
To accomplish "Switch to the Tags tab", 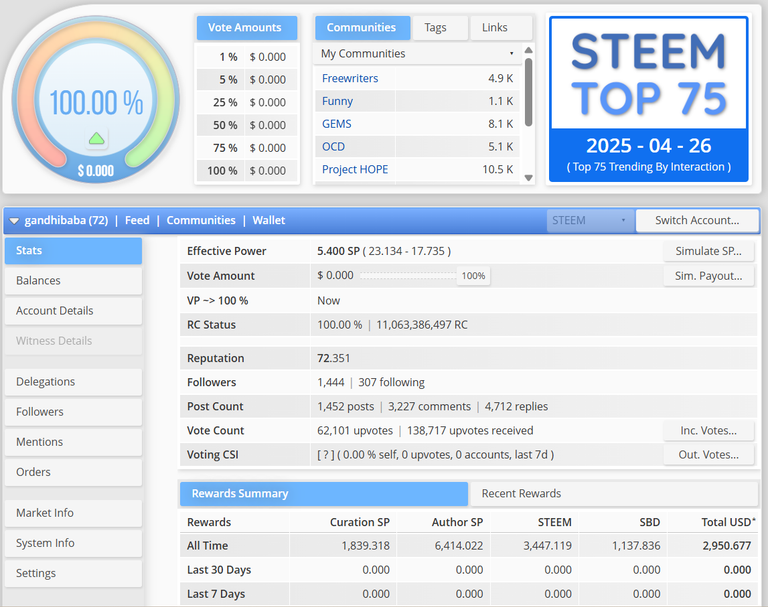I will (x=440, y=28).
